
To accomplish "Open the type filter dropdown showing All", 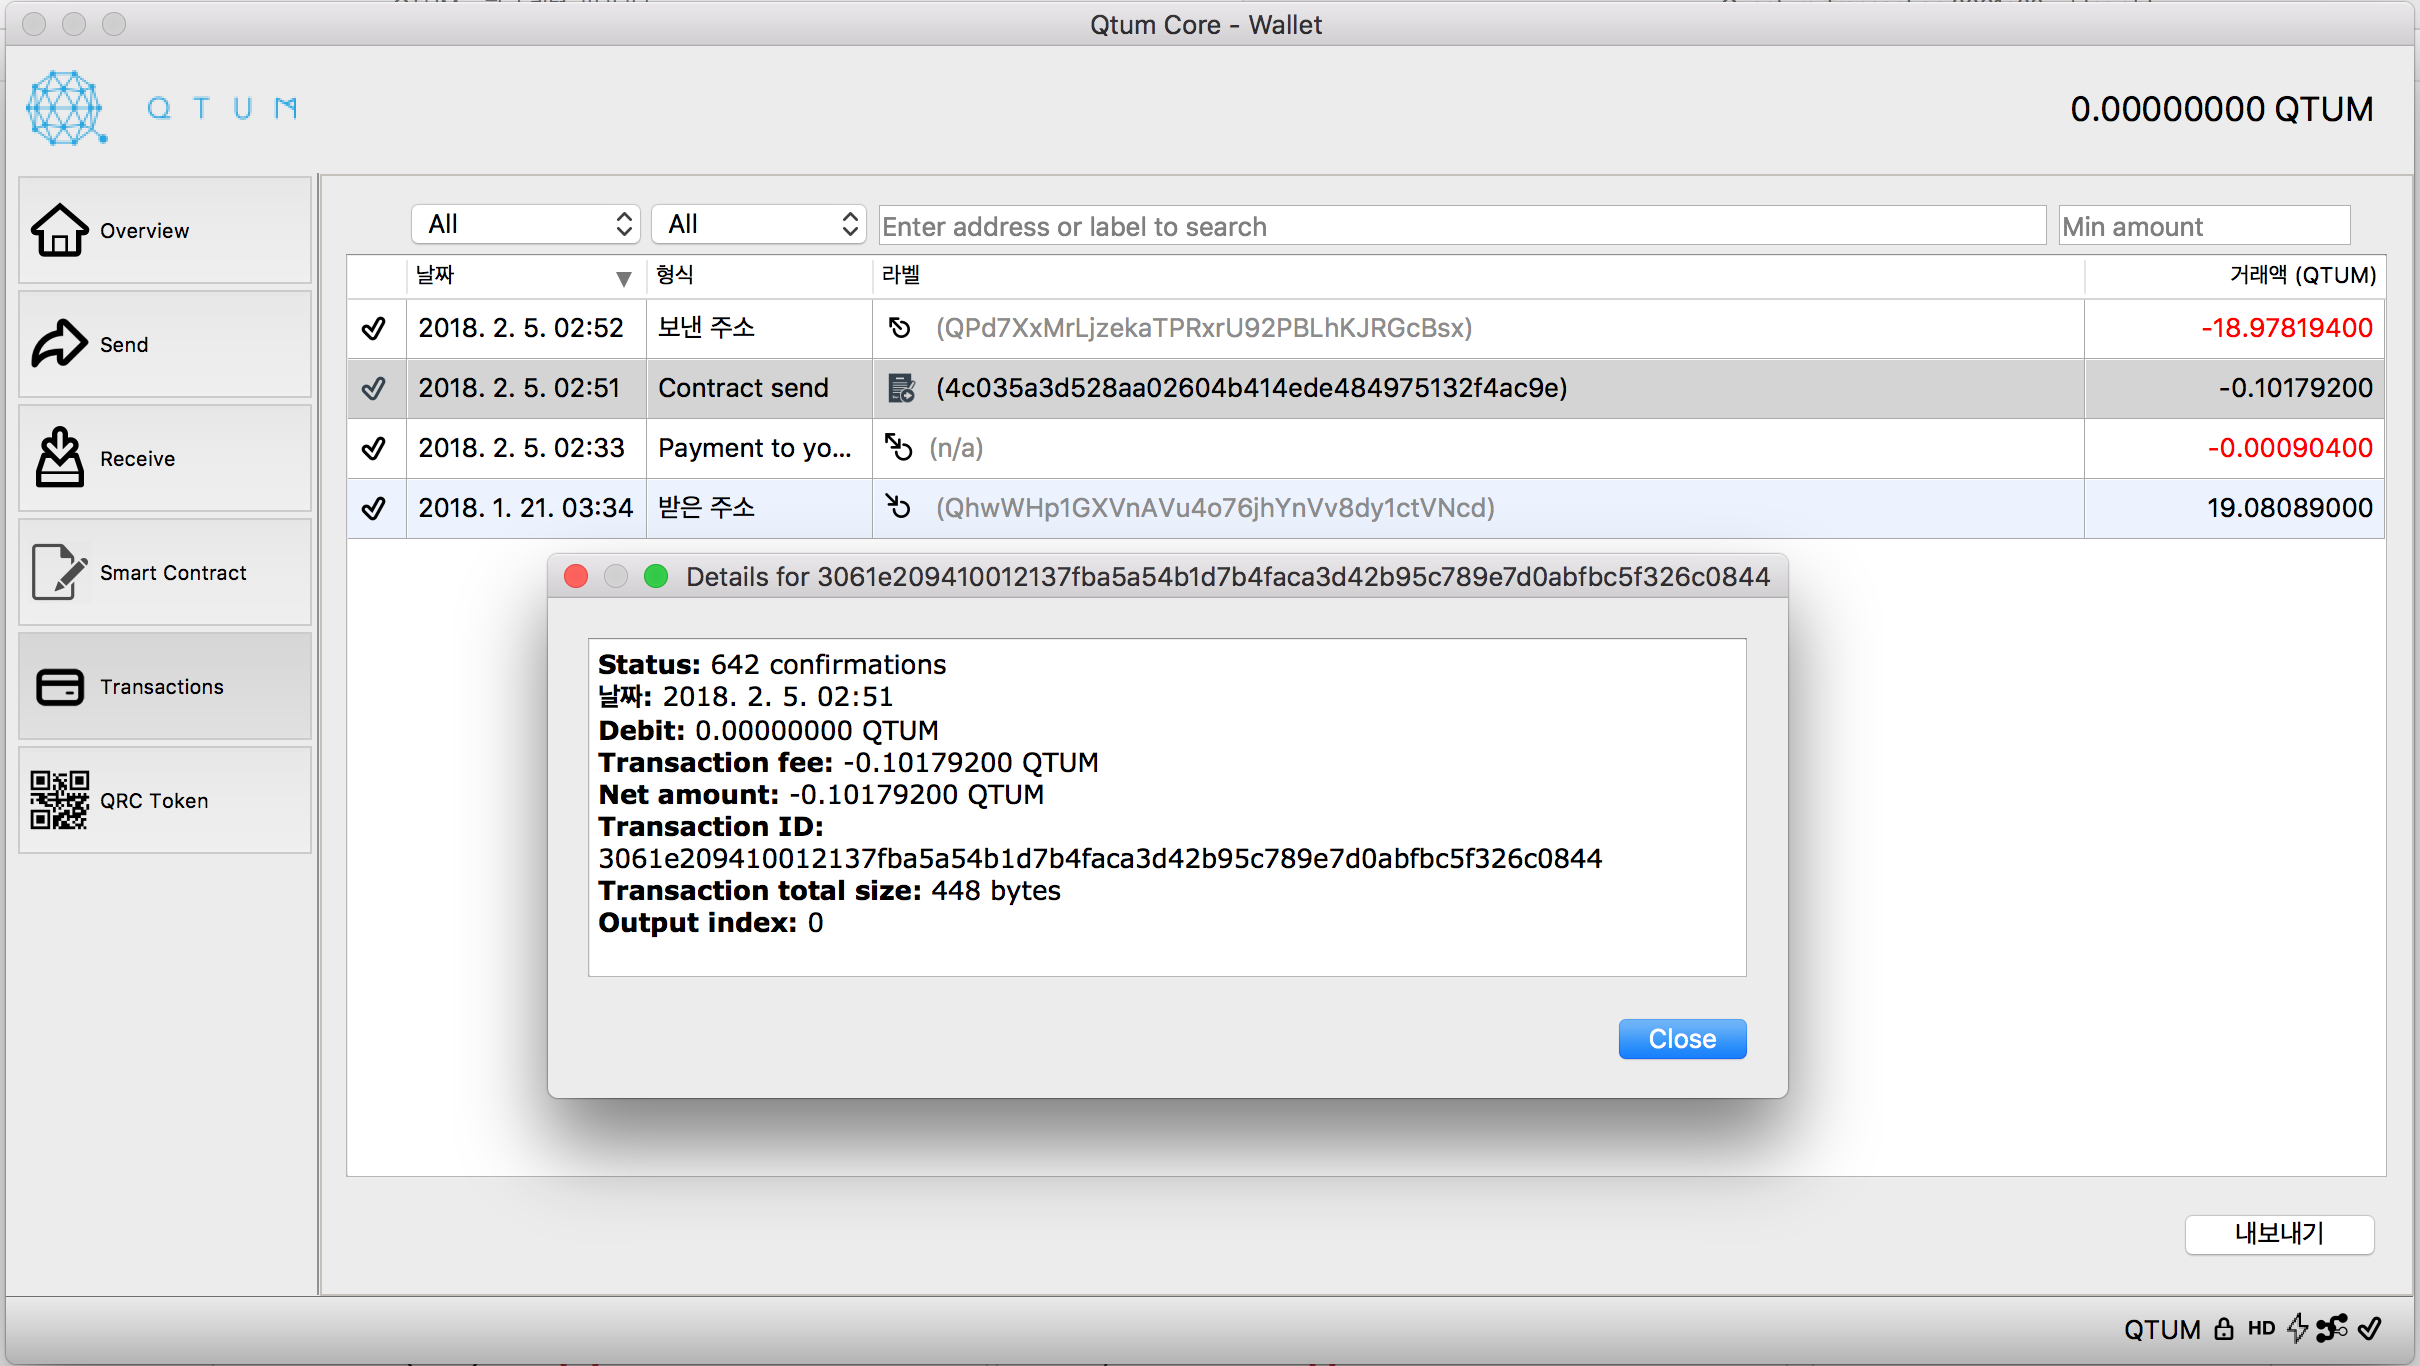I will pos(758,224).
